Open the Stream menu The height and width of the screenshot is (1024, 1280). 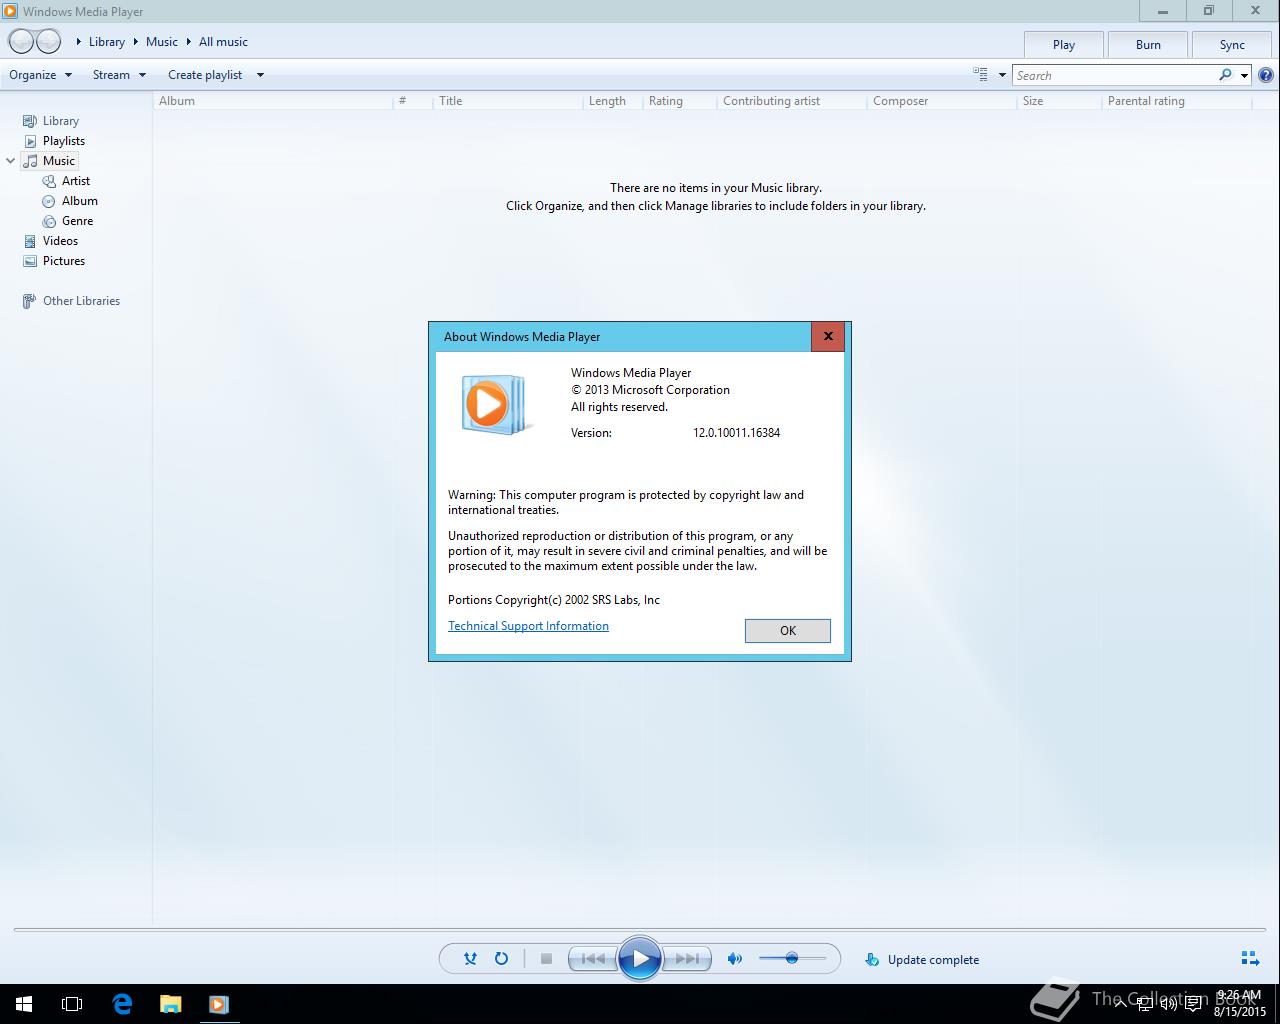coord(119,75)
